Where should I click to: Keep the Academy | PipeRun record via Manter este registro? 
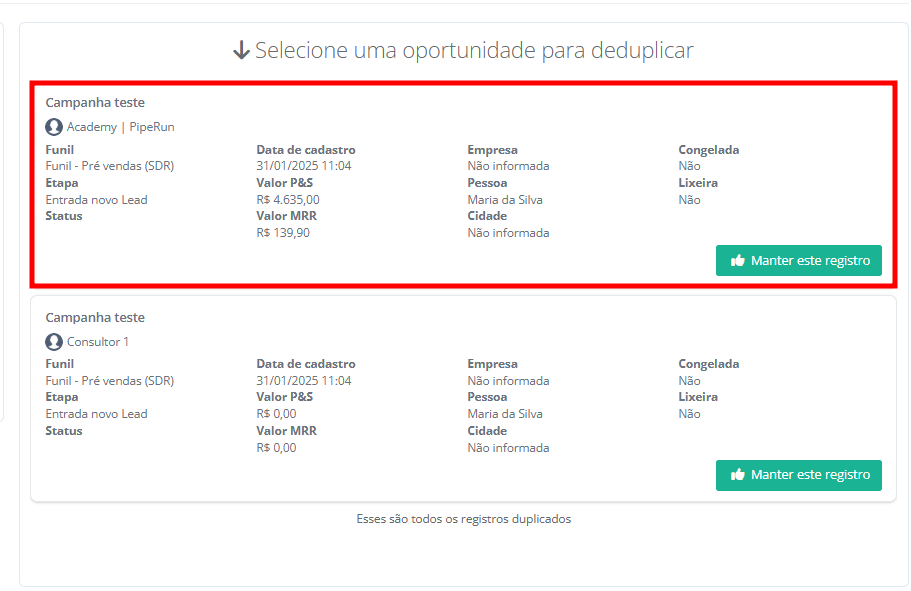[x=798, y=260]
